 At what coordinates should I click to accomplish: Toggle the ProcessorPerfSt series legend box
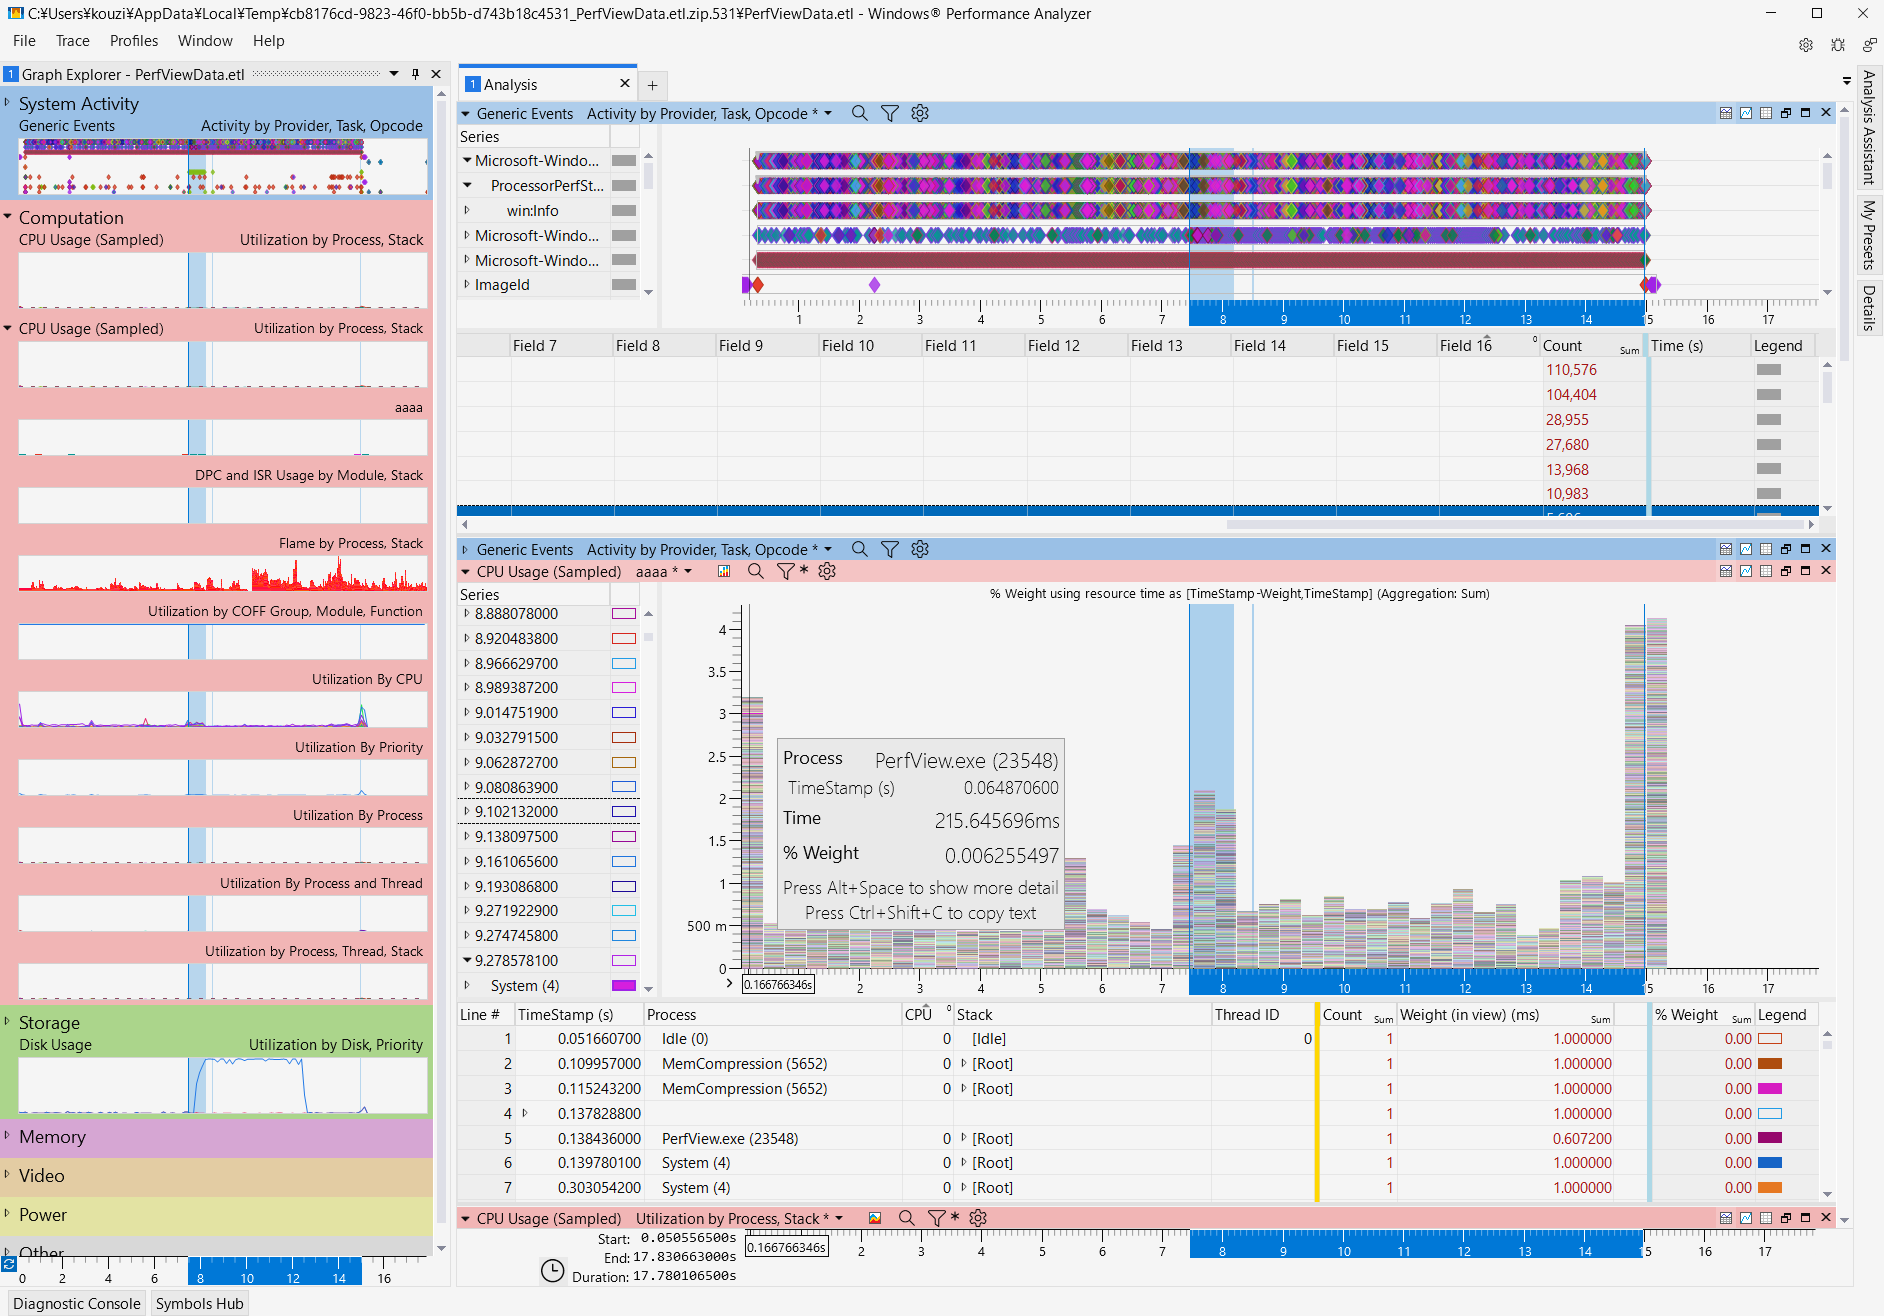(x=624, y=185)
